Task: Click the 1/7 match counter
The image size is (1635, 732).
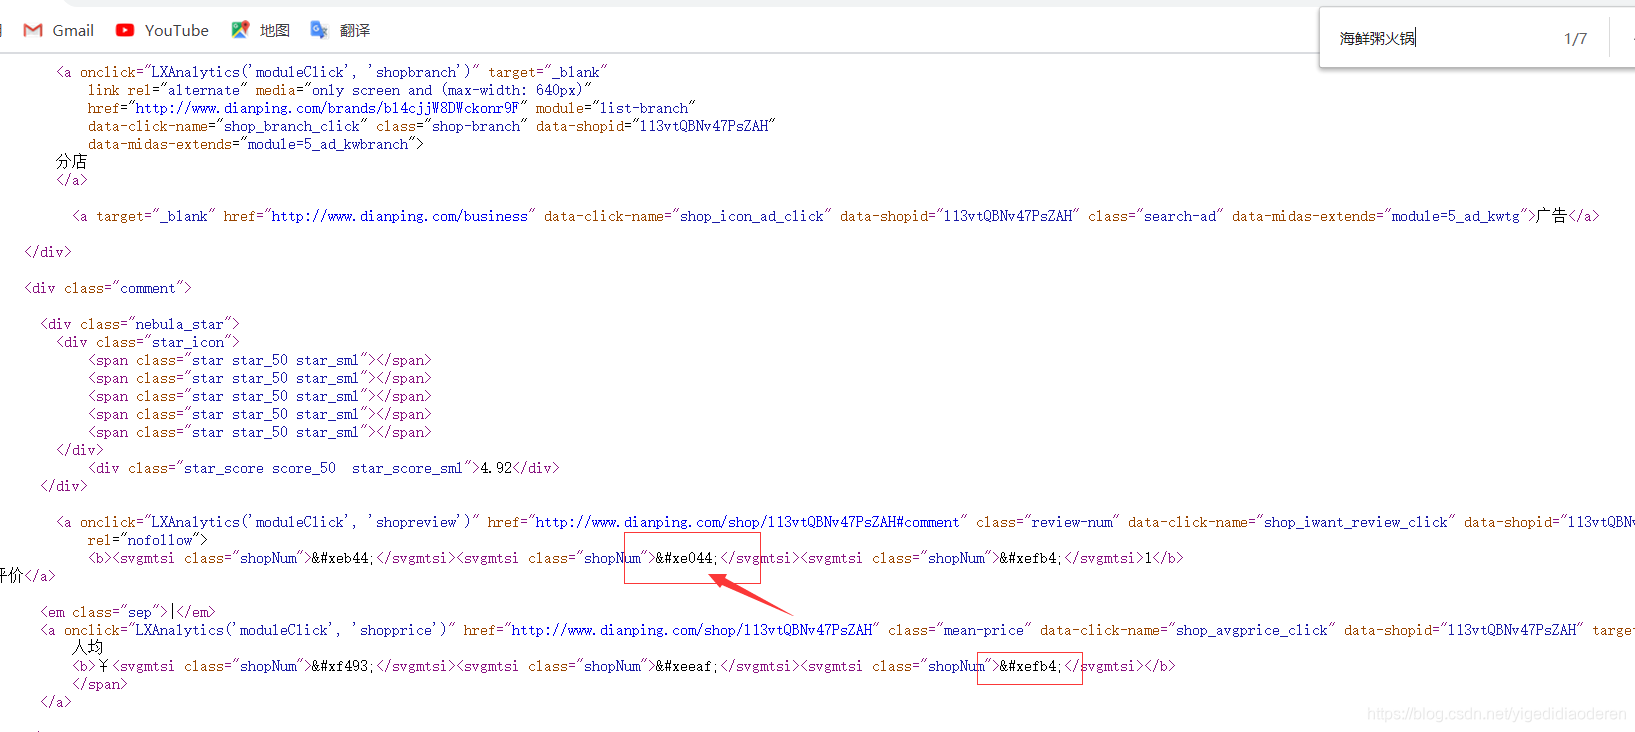Action: 1575,38
